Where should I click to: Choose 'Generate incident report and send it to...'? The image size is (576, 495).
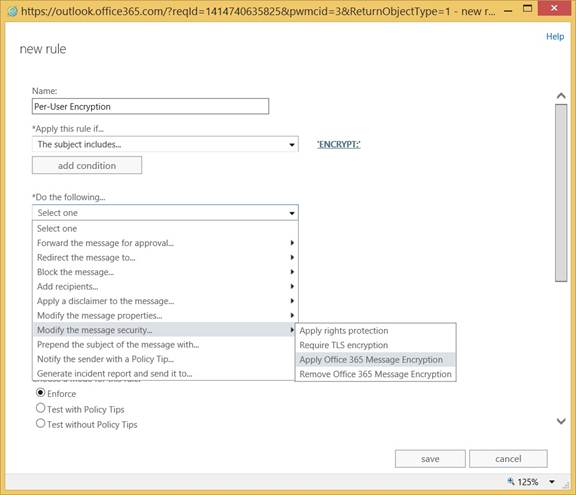(x=165, y=373)
